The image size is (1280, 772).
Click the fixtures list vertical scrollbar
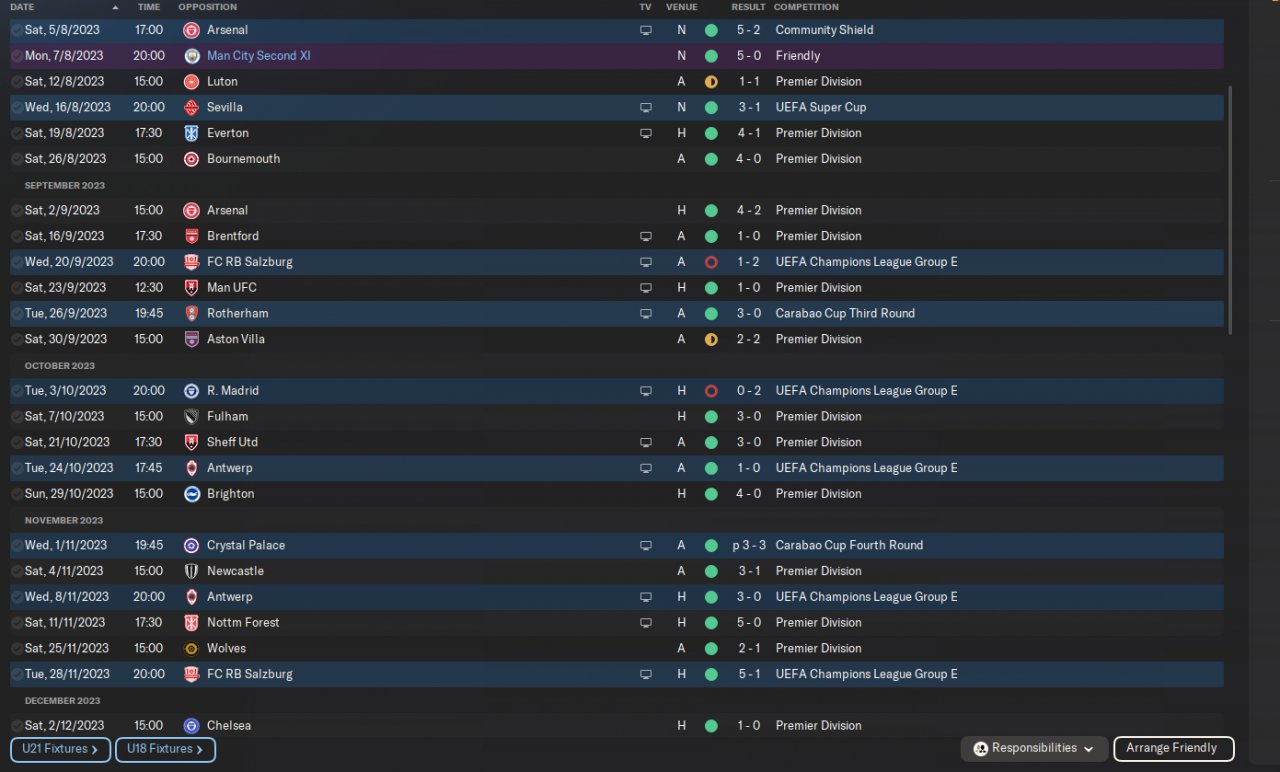tap(1231, 210)
